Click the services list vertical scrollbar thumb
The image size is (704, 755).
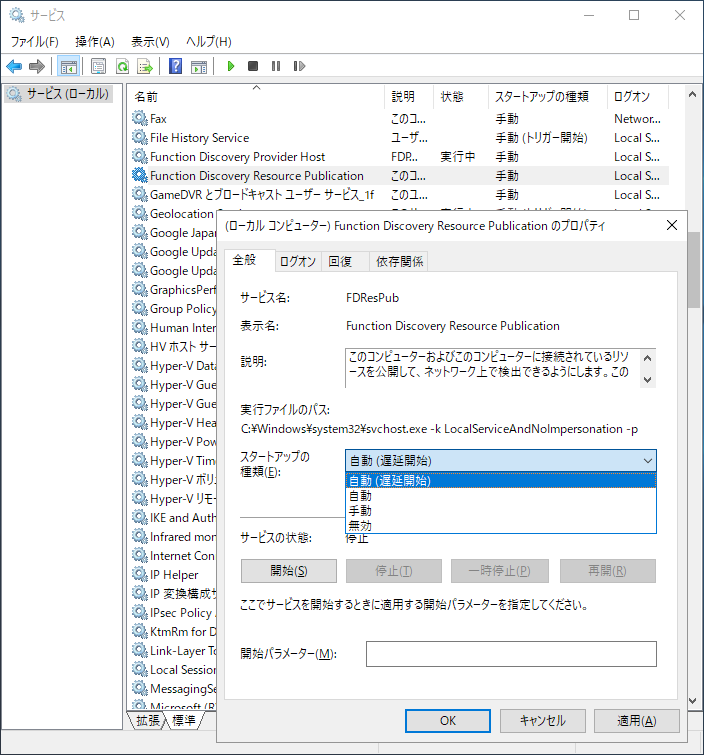pyautogui.click(x=693, y=270)
